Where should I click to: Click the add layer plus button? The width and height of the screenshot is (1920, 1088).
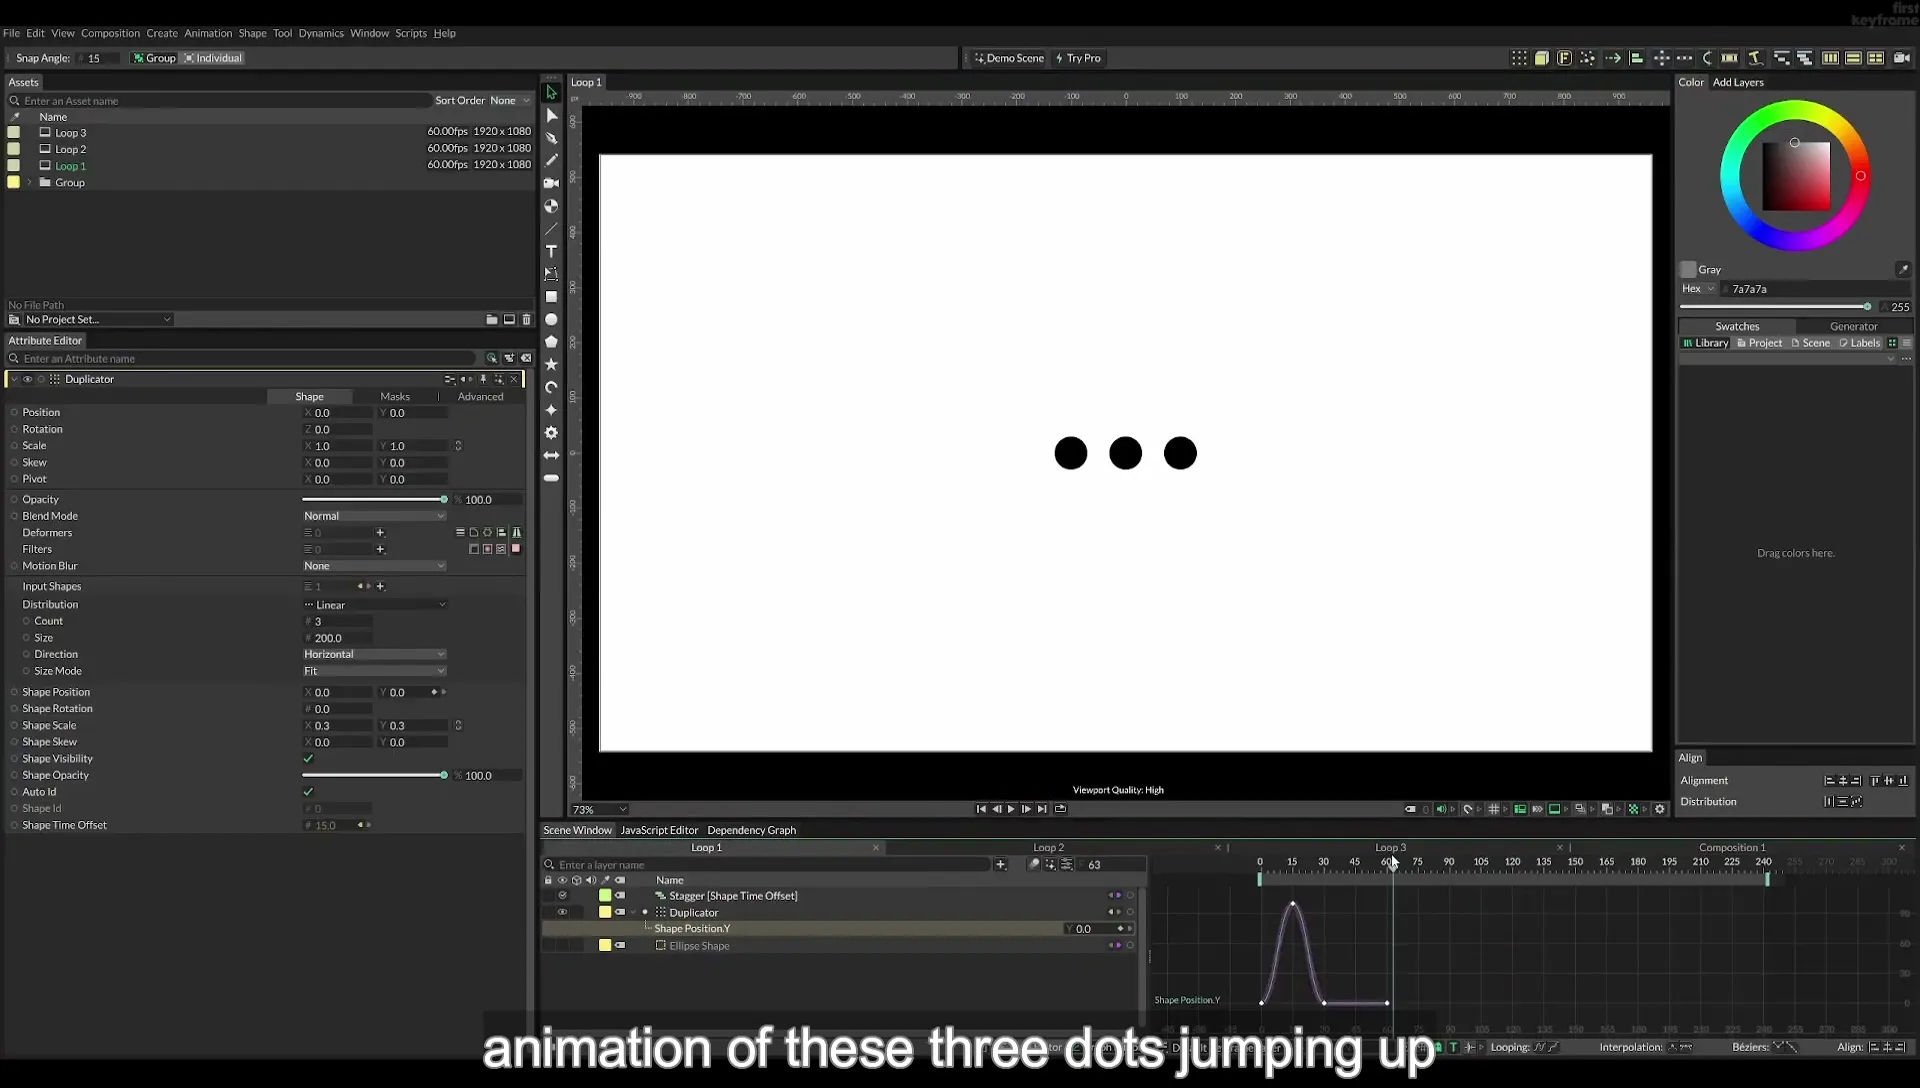(1000, 864)
